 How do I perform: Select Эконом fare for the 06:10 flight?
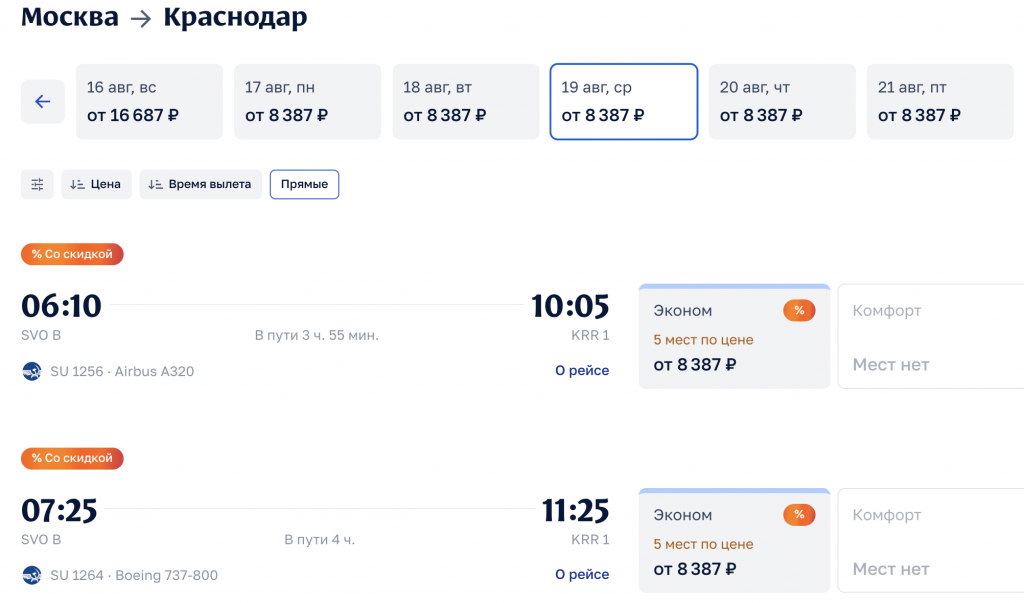[x=734, y=338]
